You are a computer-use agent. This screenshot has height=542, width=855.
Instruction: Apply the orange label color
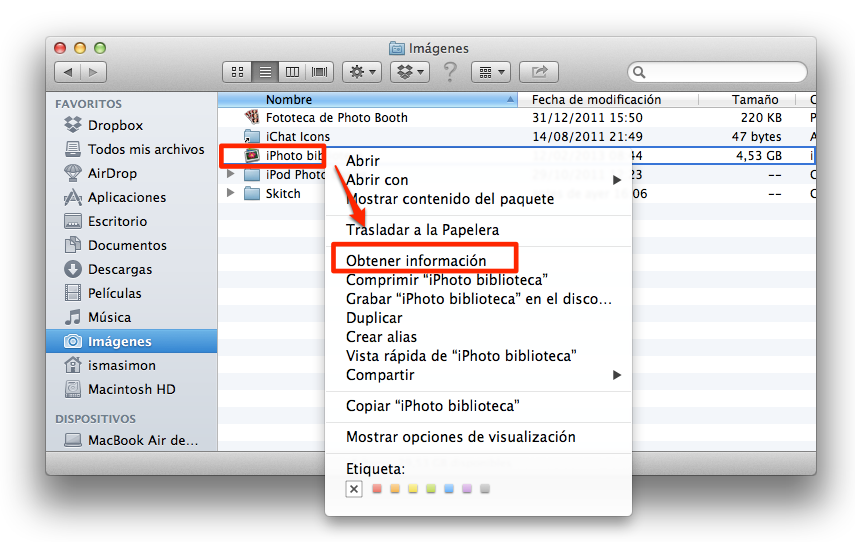point(395,489)
